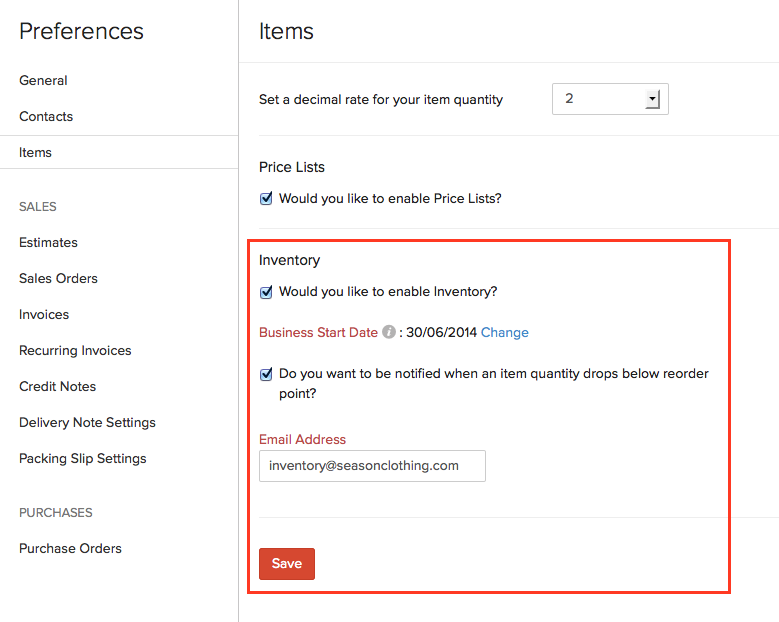Open Estimates settings
Image resolution: width=779 pixels, height=622 pixels.
(x=48, y=242)
